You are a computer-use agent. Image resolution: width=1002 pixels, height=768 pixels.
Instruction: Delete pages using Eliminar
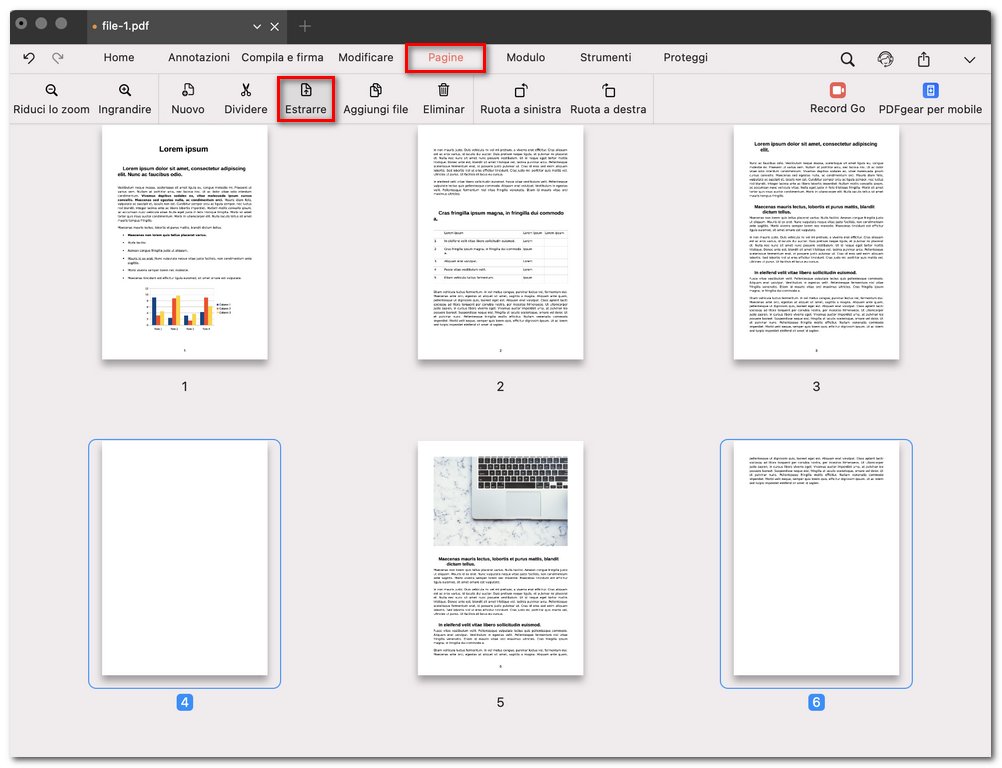pyautogui.click(x=444, y=99)
